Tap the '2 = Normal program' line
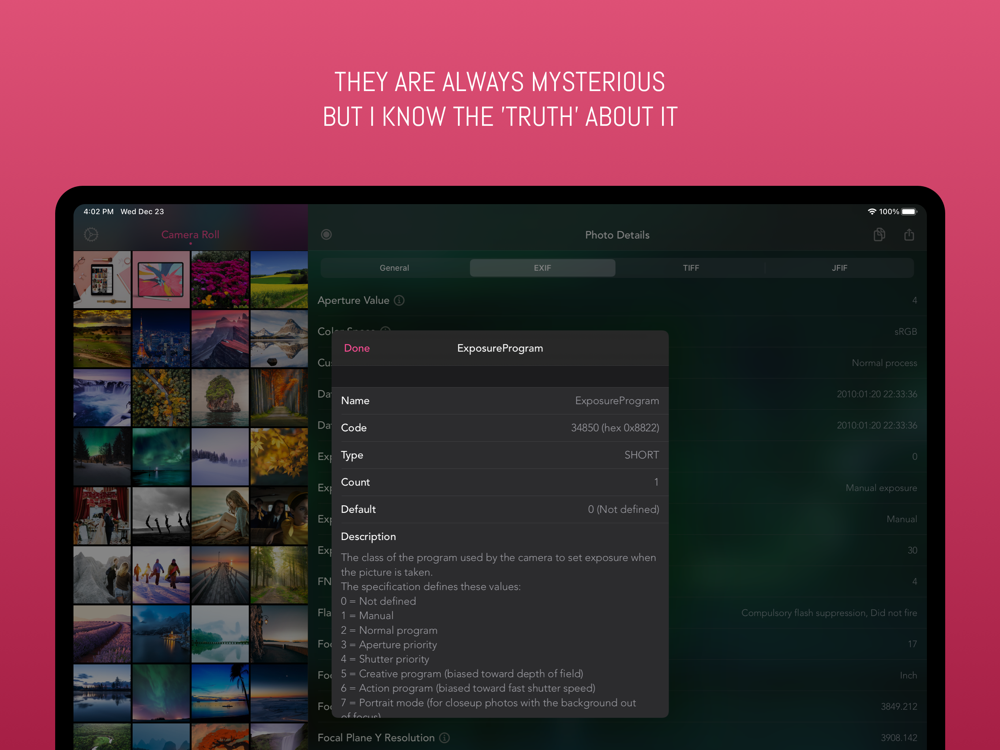The height and width of the screenshot is (750, 1000). [389, 630]
